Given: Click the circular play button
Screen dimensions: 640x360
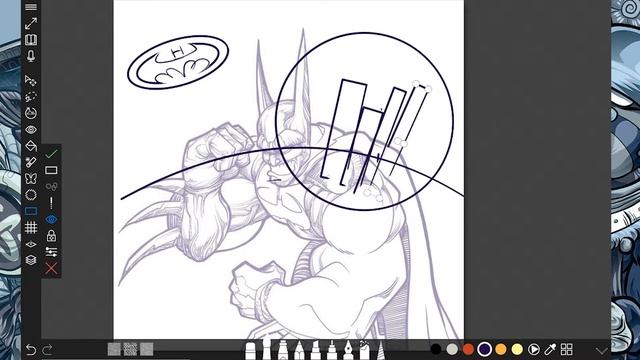Looking at the screenshot, I should [x=533, y=349].
